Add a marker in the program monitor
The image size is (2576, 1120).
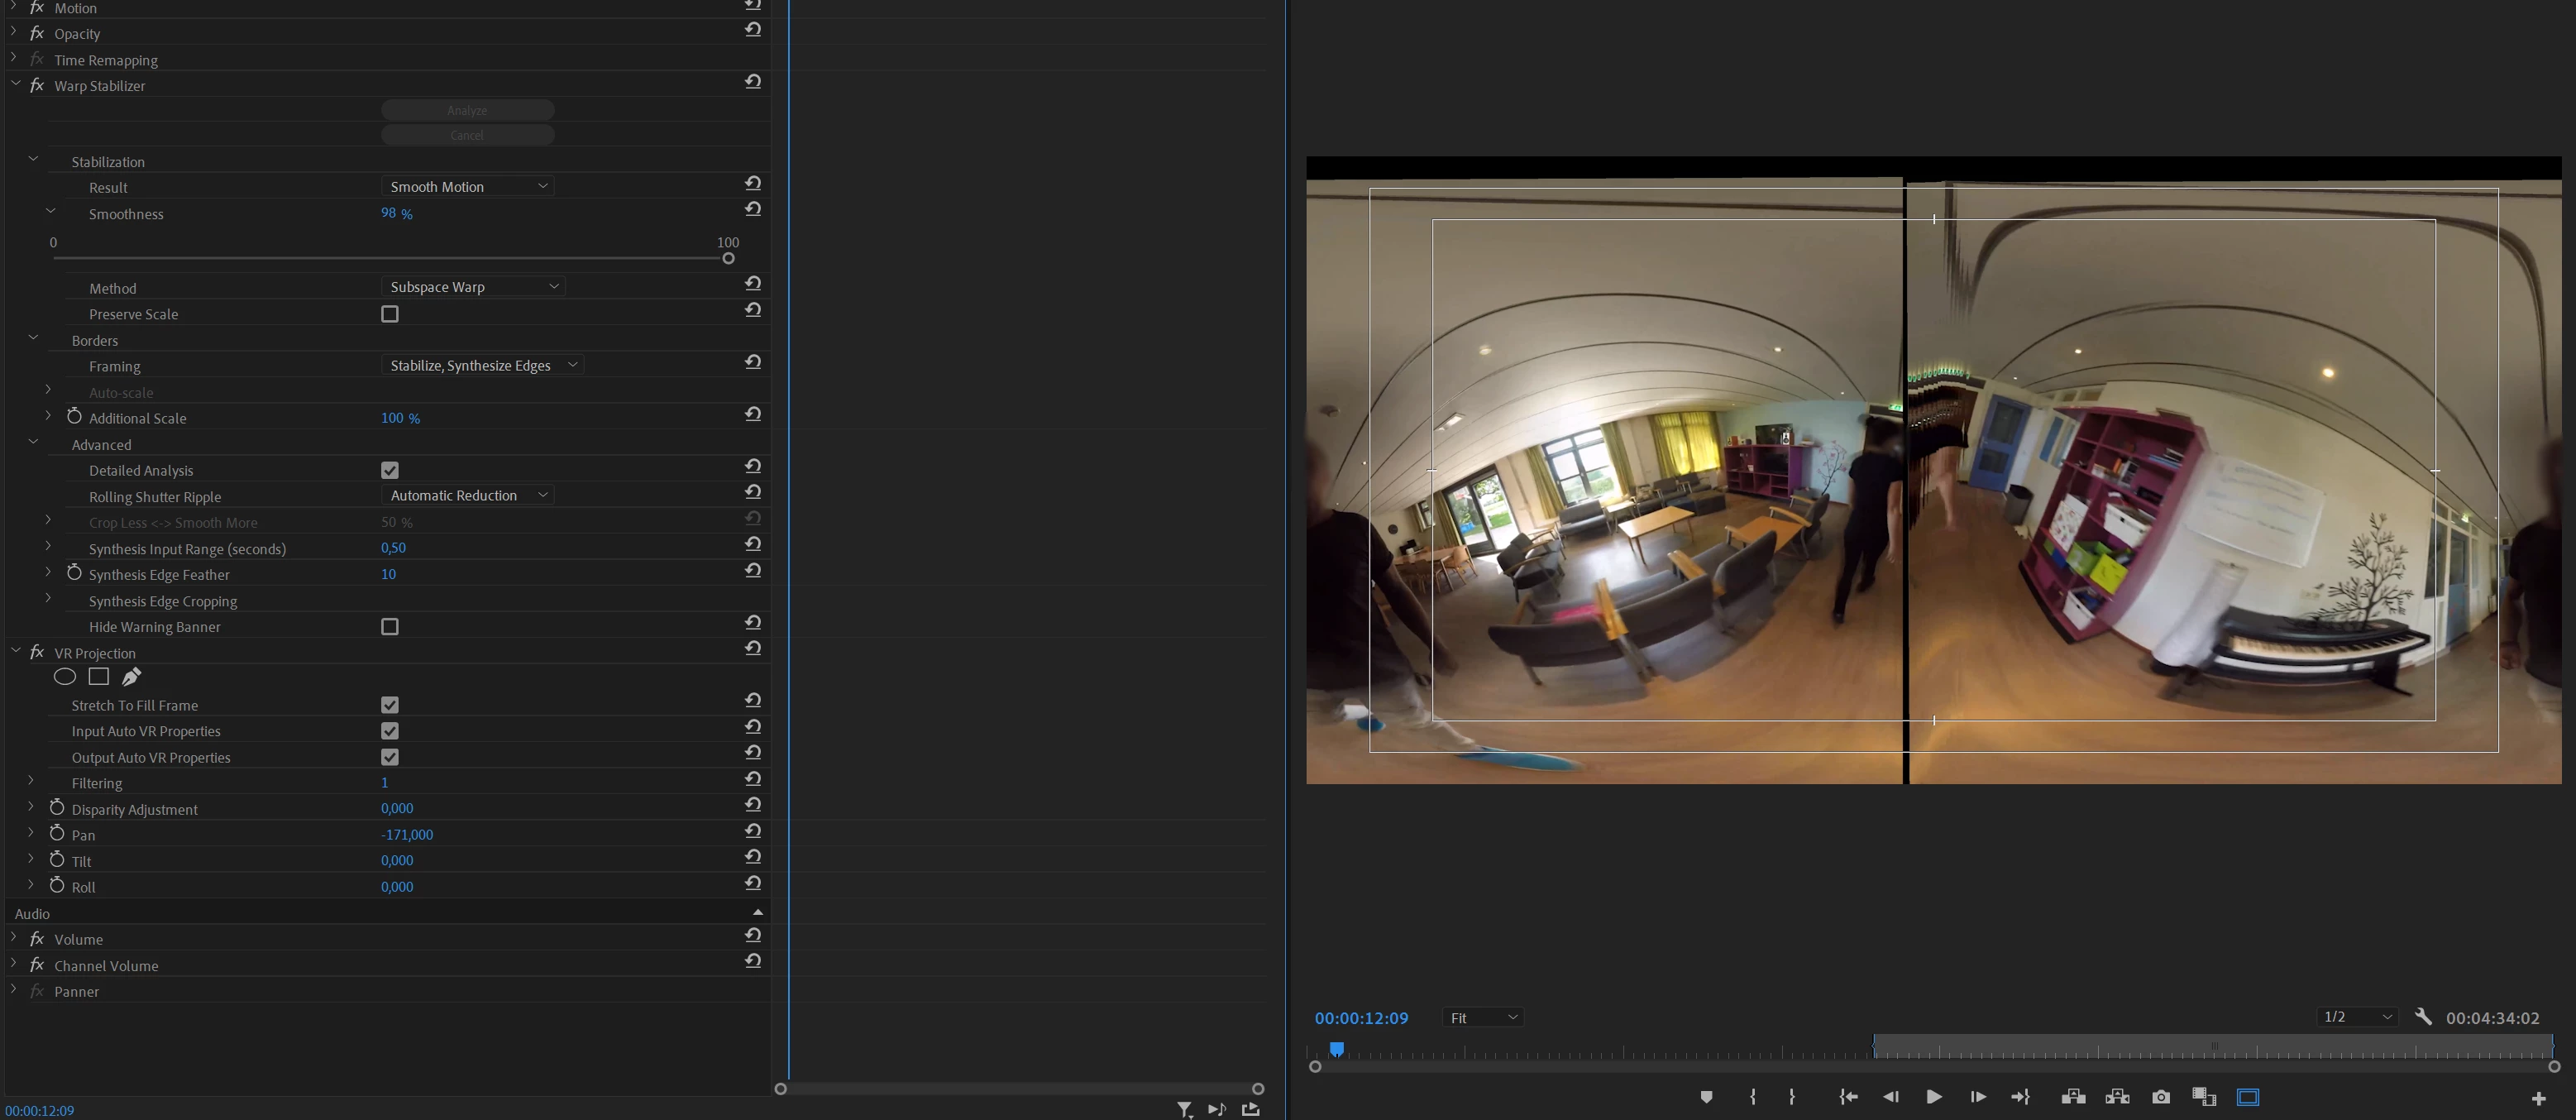click(x=1706, y=1097)
